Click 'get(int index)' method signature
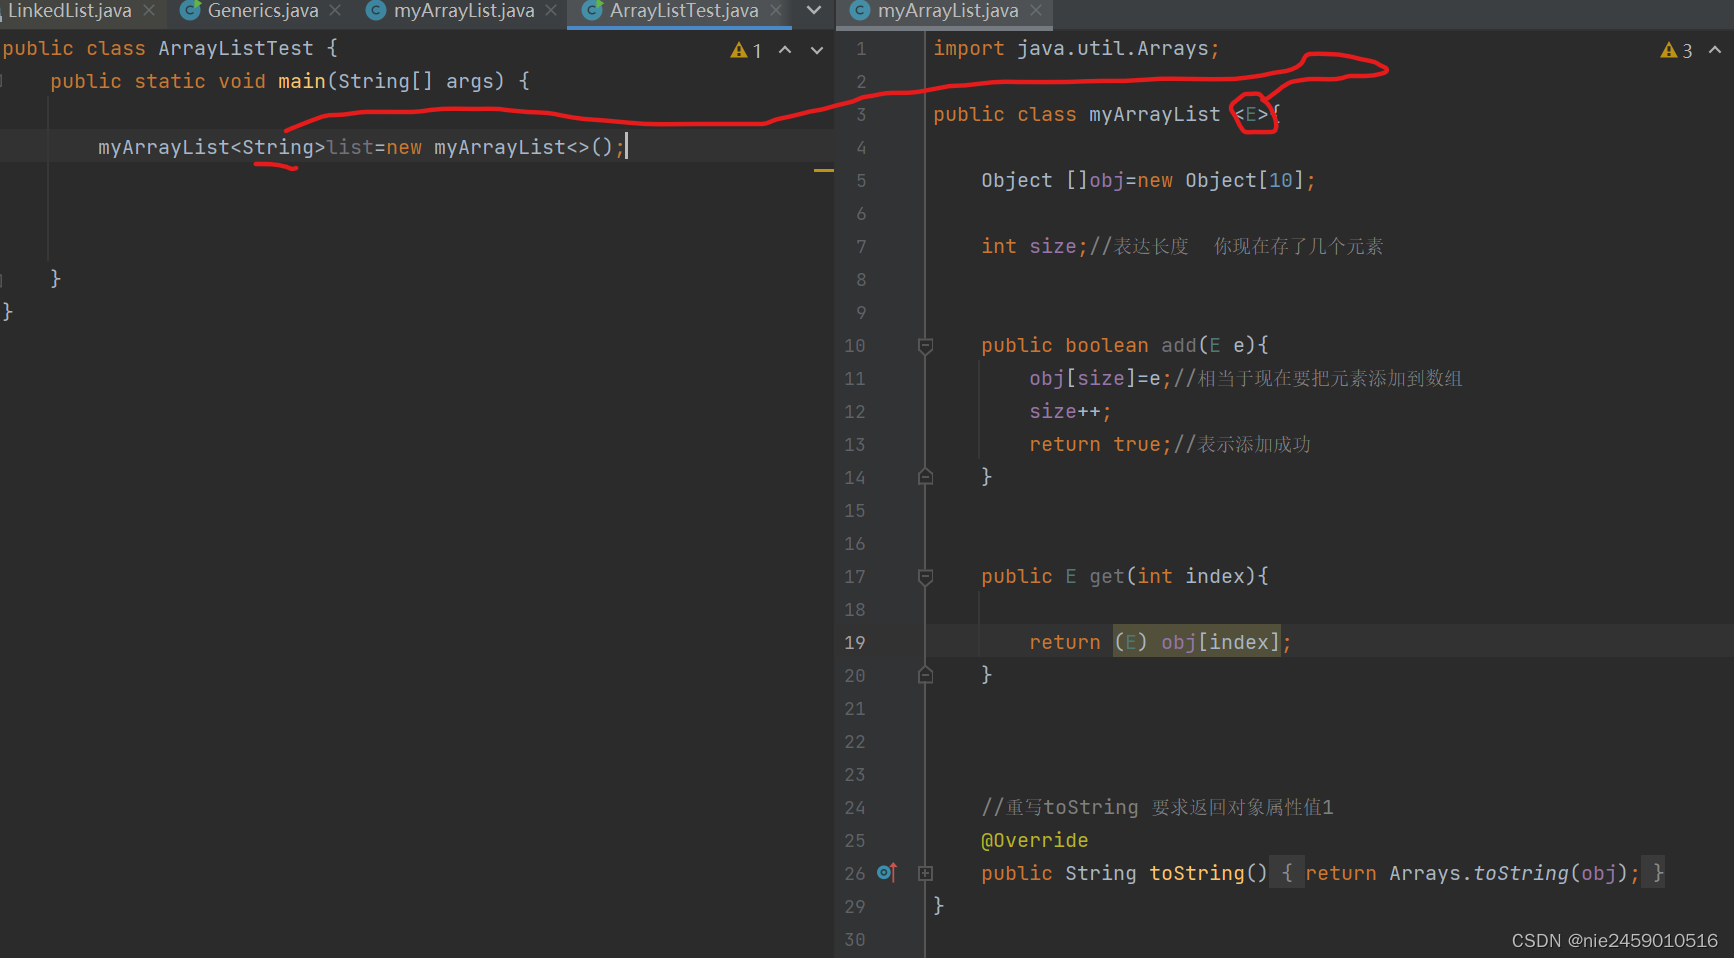1734x958 pixels. click(1172, 577)
